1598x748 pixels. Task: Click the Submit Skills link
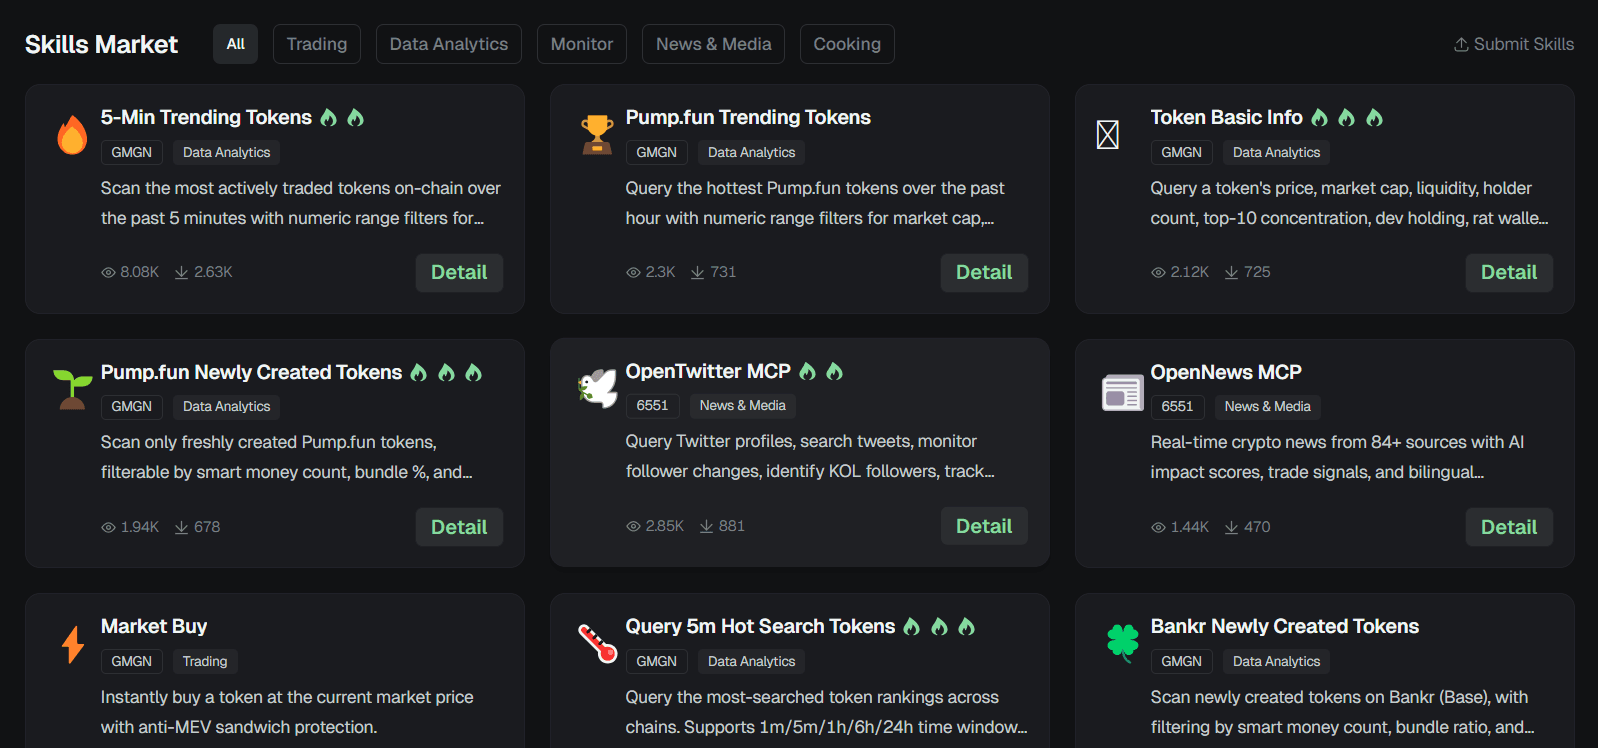pyautogui.click(x=1514, y=44)
